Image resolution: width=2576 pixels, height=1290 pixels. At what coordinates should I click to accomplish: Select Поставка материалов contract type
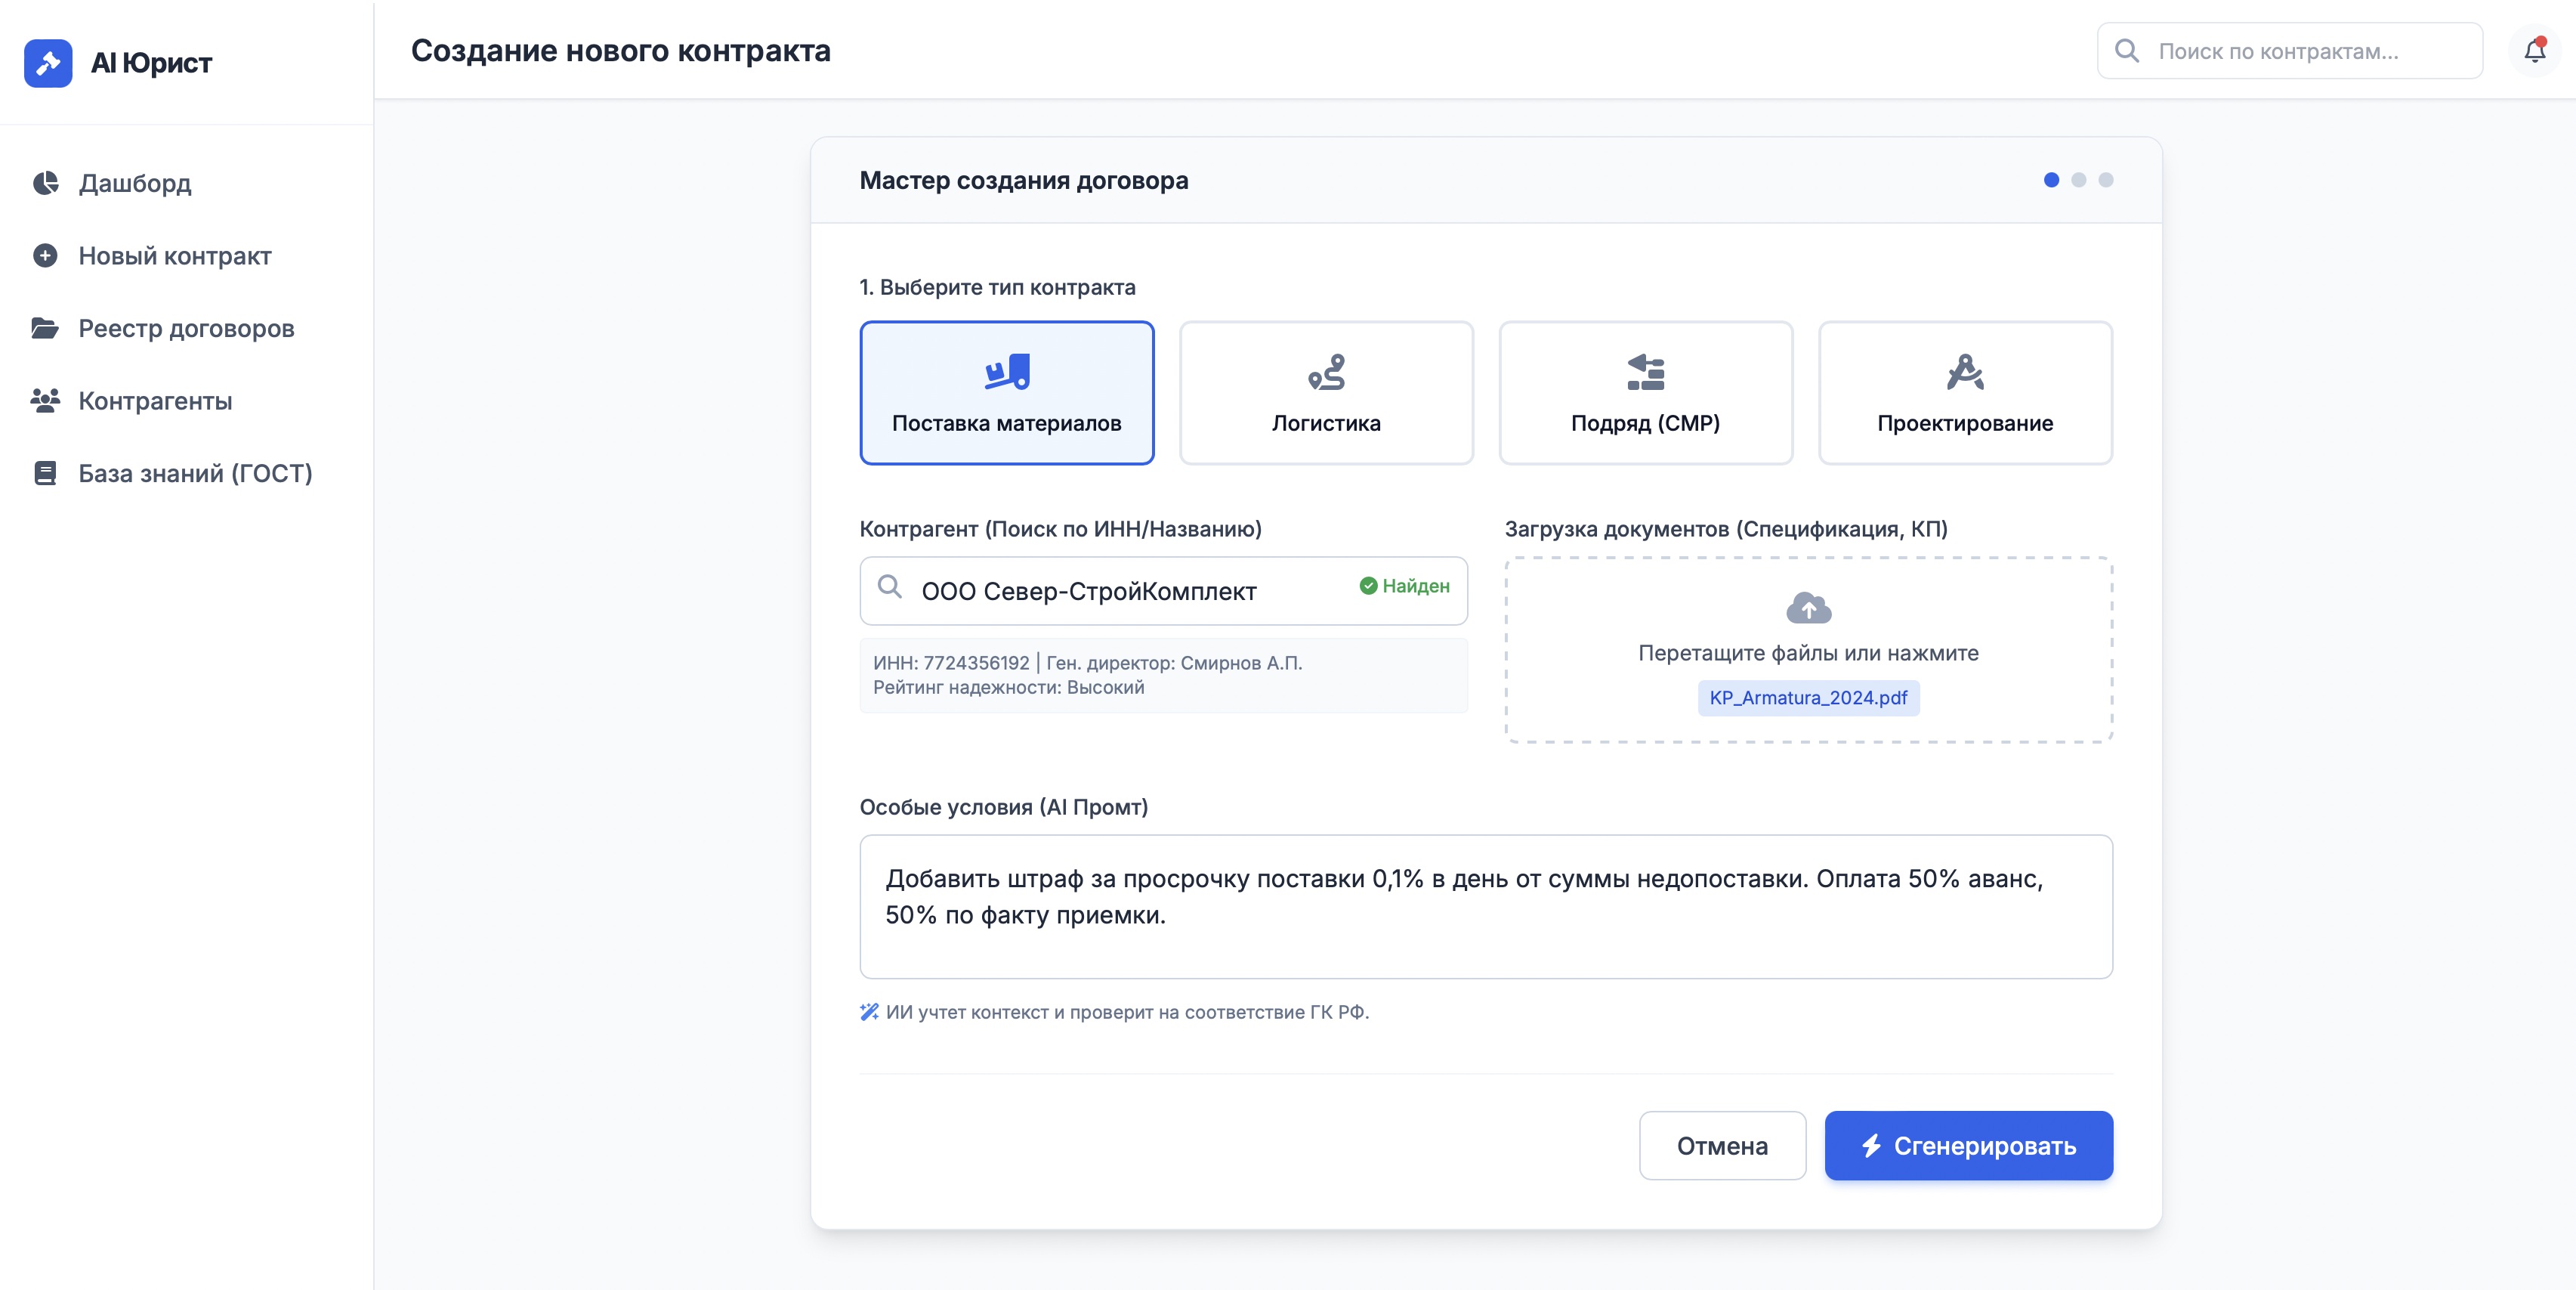click(1007, 393)
